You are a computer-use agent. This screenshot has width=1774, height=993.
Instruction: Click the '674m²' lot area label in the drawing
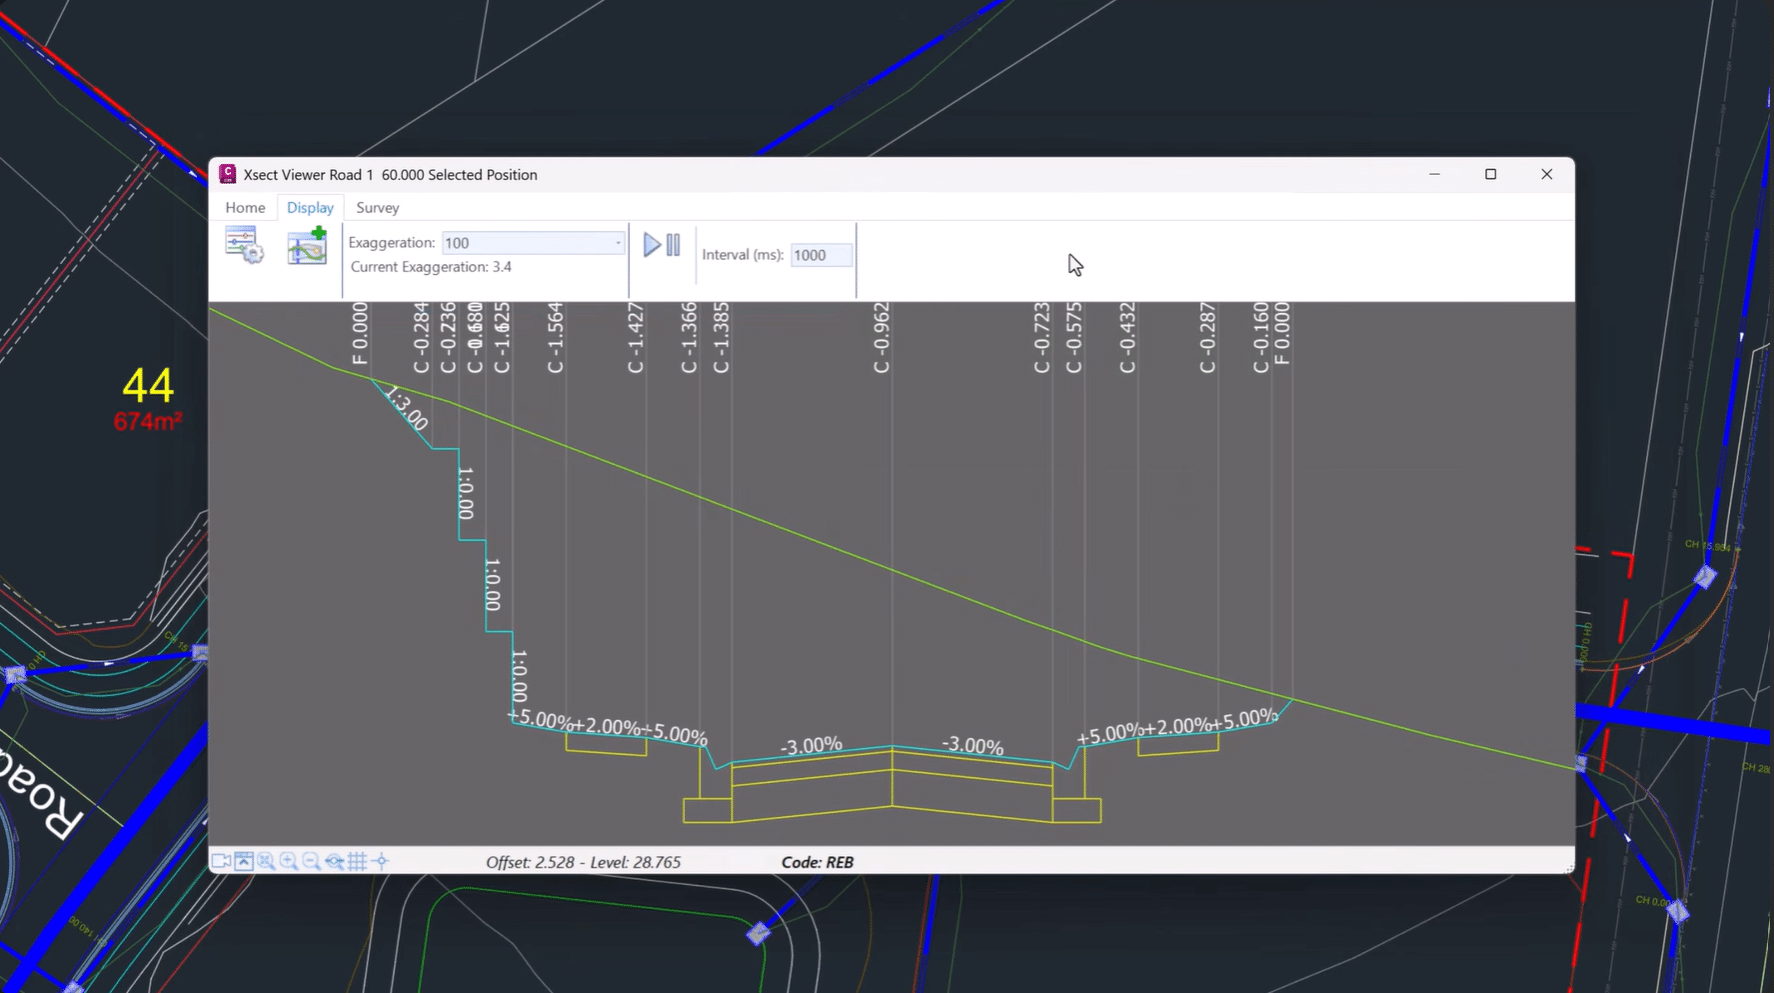point(148,421)
